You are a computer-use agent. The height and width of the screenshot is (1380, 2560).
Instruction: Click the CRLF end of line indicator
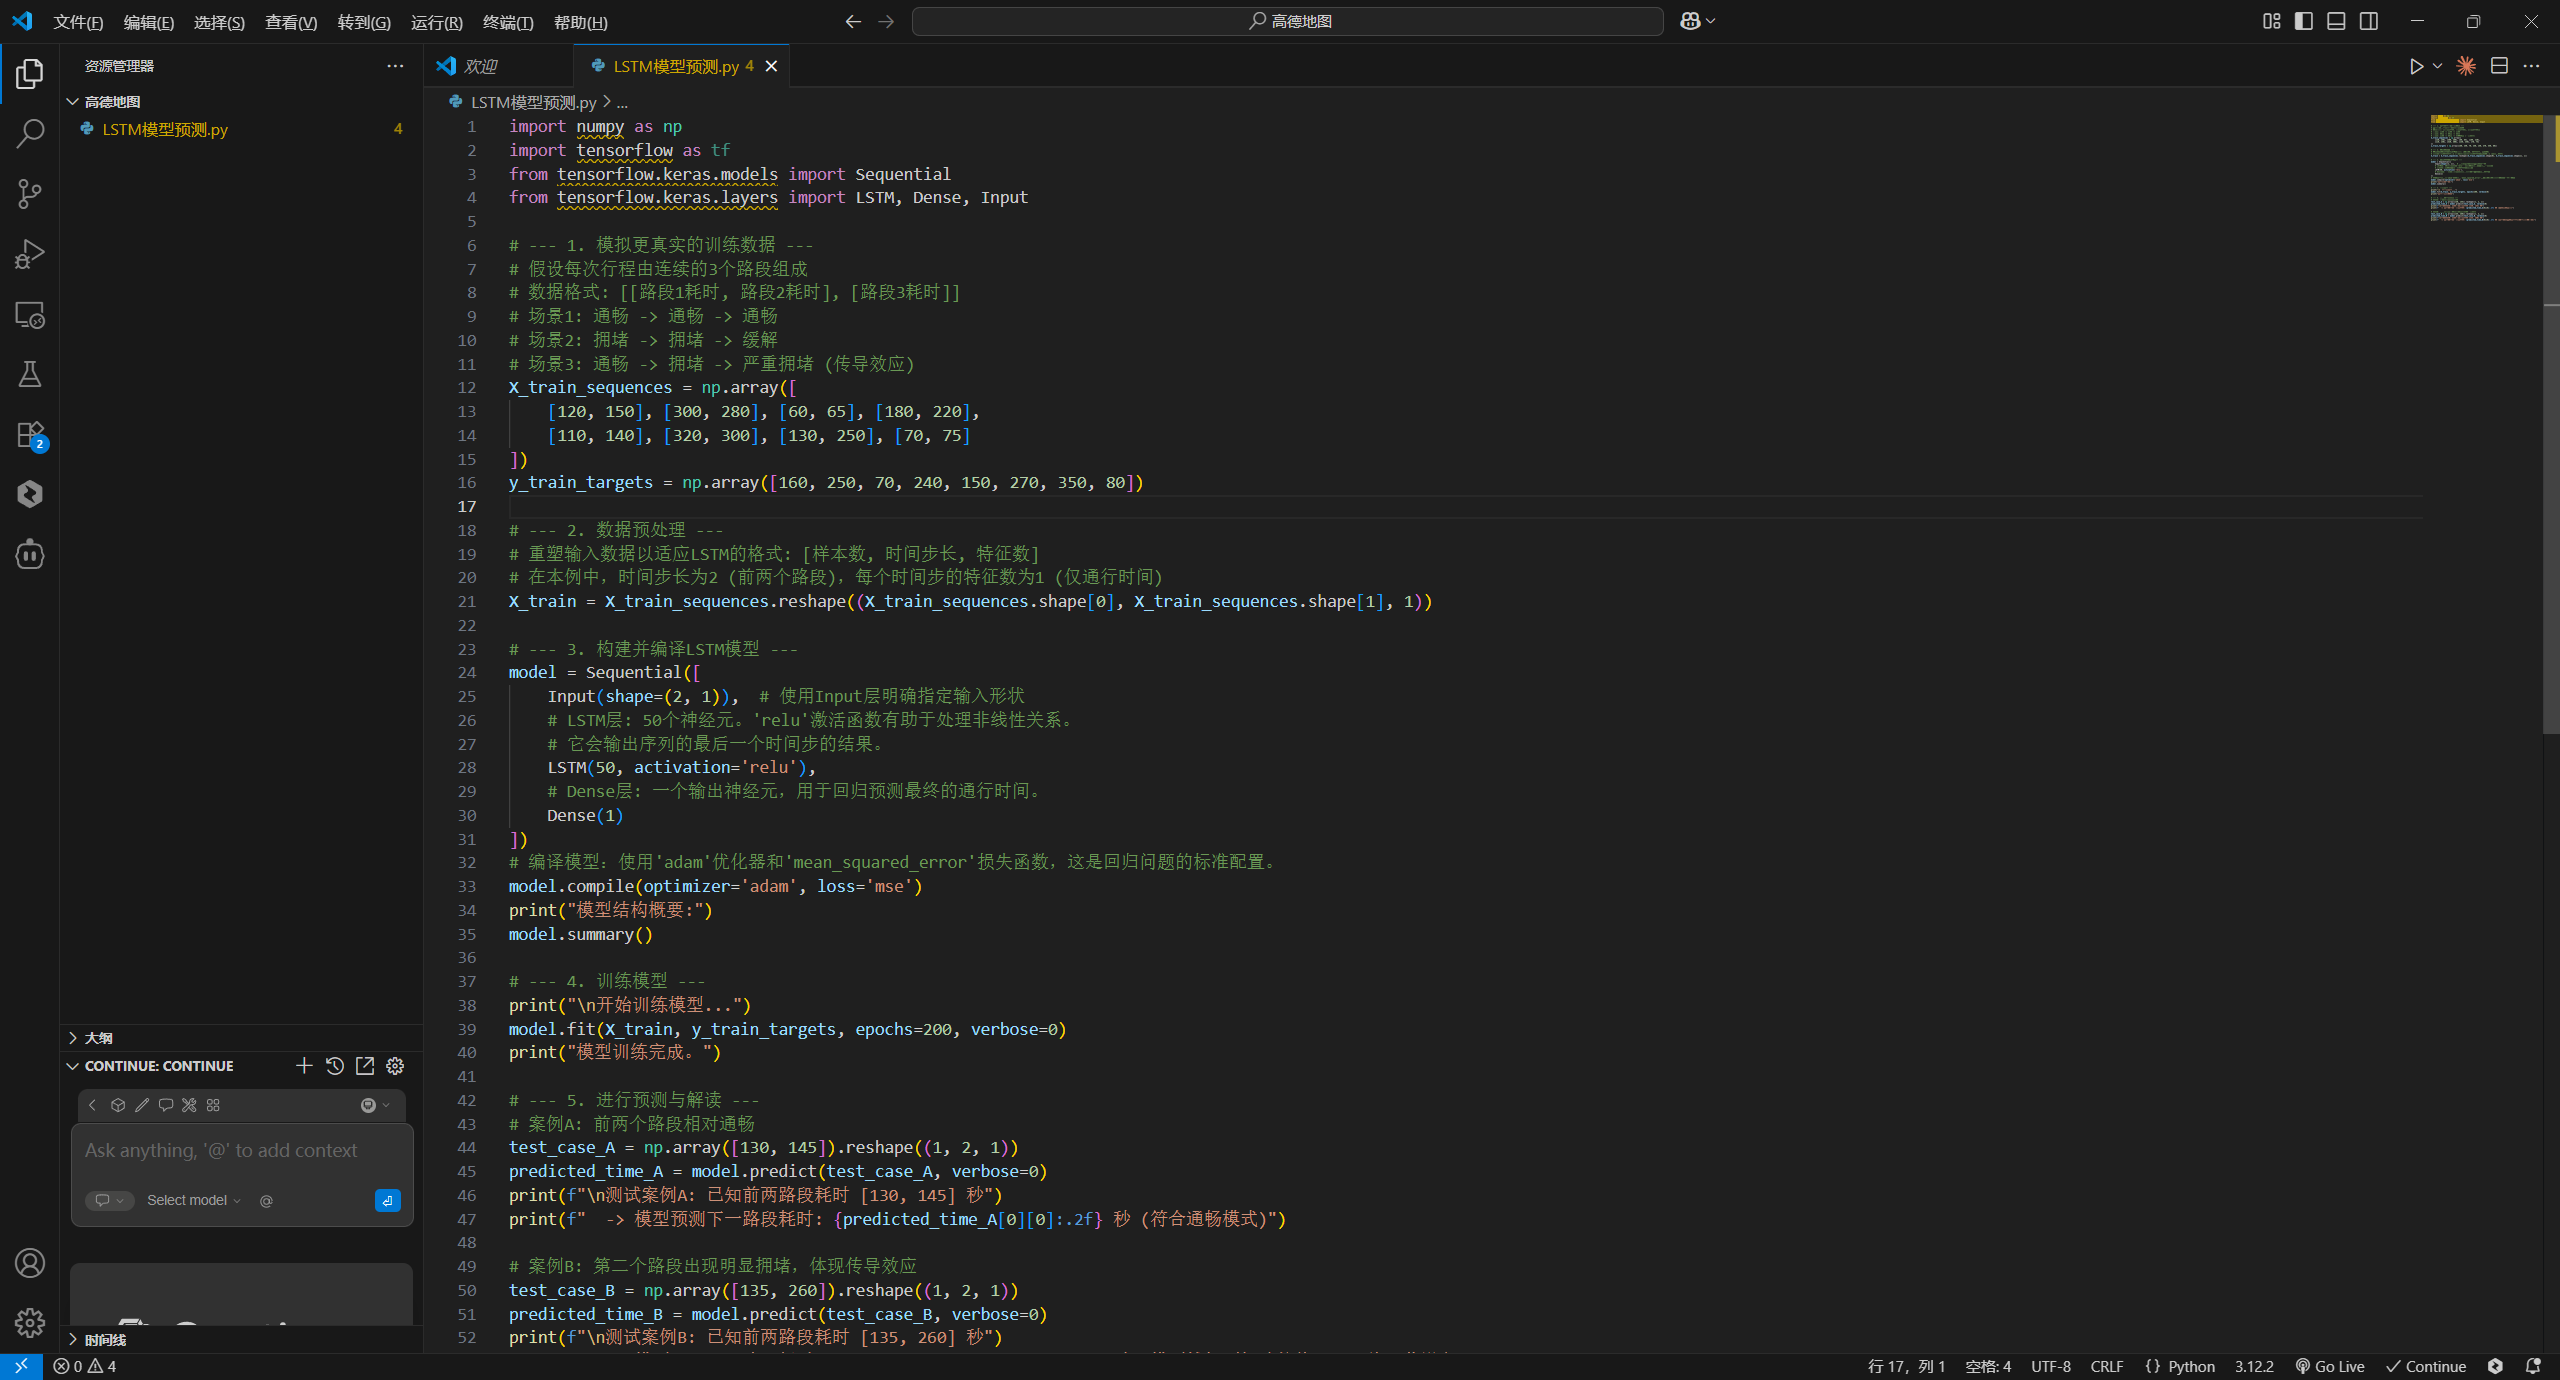[2106, 1367]
